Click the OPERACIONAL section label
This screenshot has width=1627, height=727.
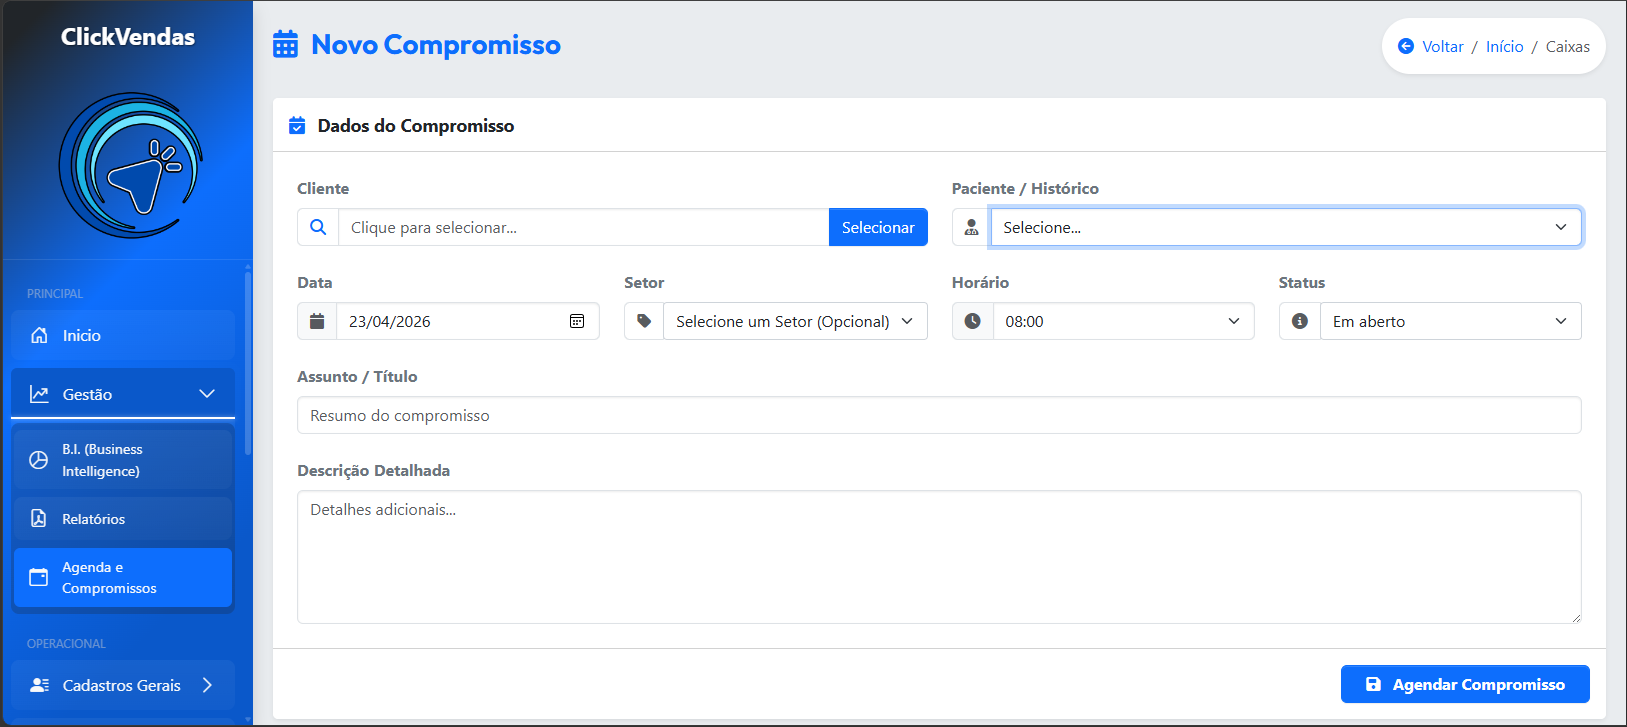(x=66, y=644)
